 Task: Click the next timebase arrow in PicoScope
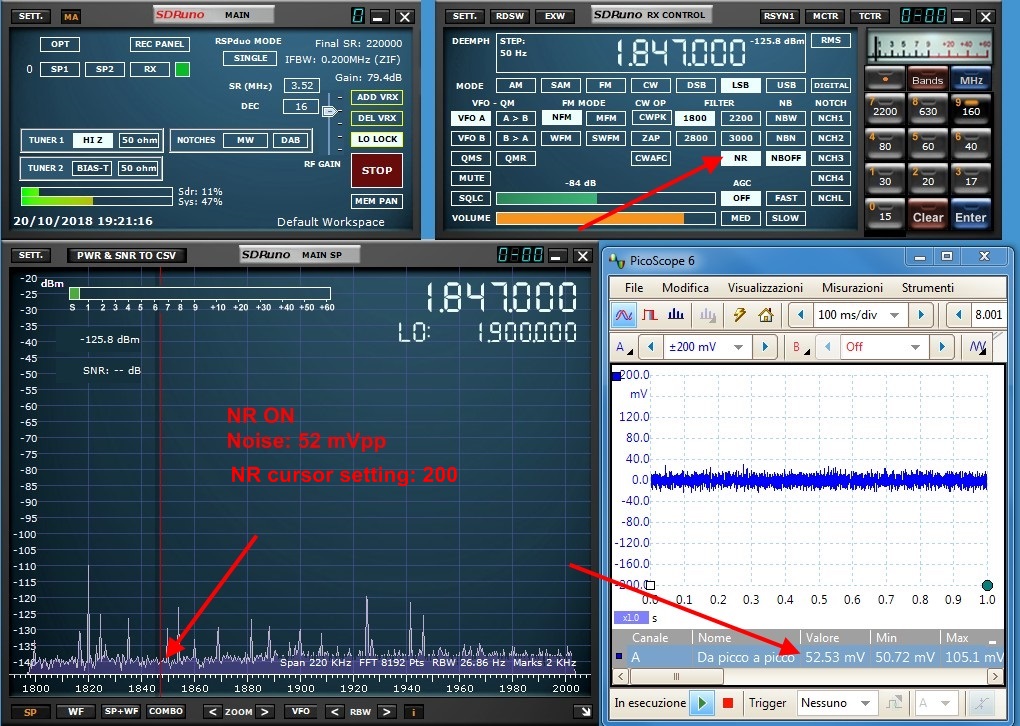(920, 315)
